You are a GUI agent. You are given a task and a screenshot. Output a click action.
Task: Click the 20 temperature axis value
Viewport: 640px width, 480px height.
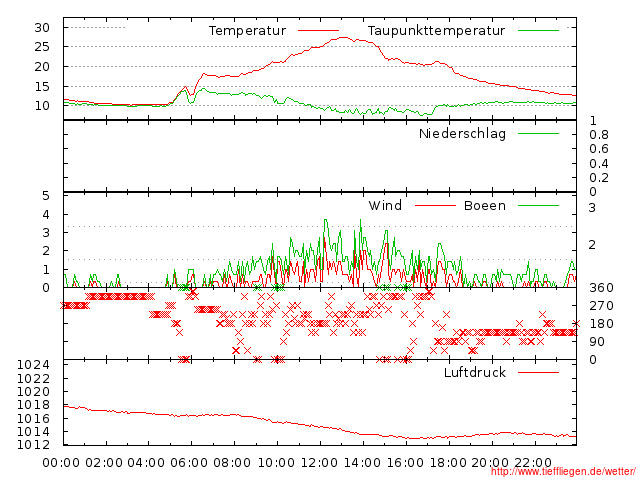42,67
